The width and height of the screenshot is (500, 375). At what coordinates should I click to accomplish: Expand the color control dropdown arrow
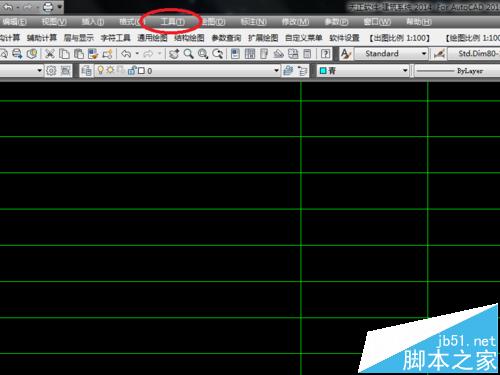tap(405, 71)
